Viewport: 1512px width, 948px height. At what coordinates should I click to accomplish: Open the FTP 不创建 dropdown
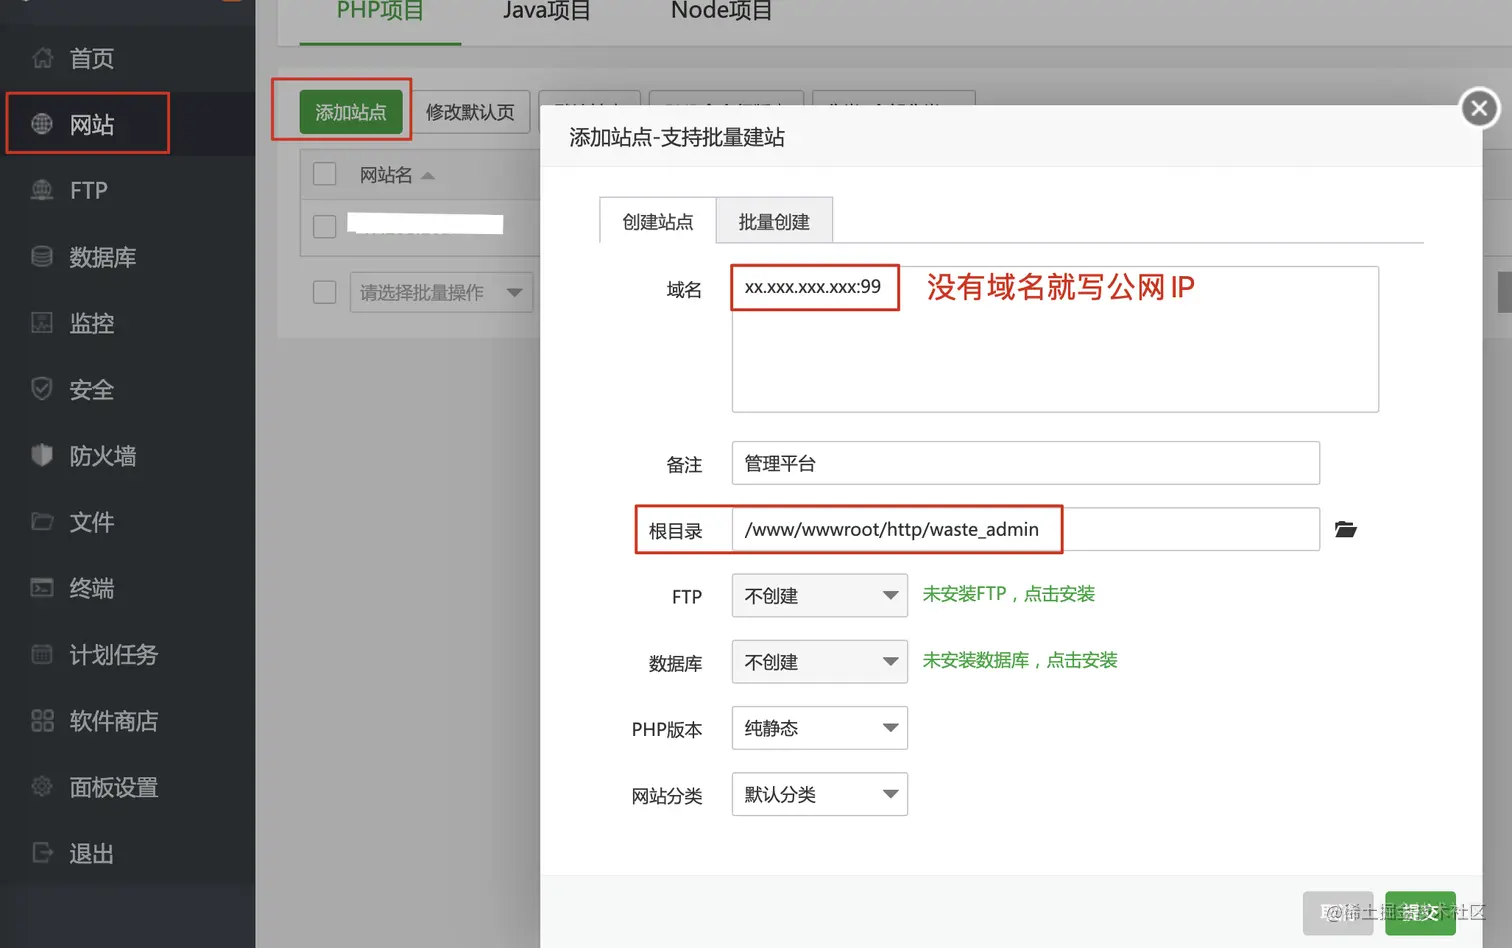click(820, 595)
